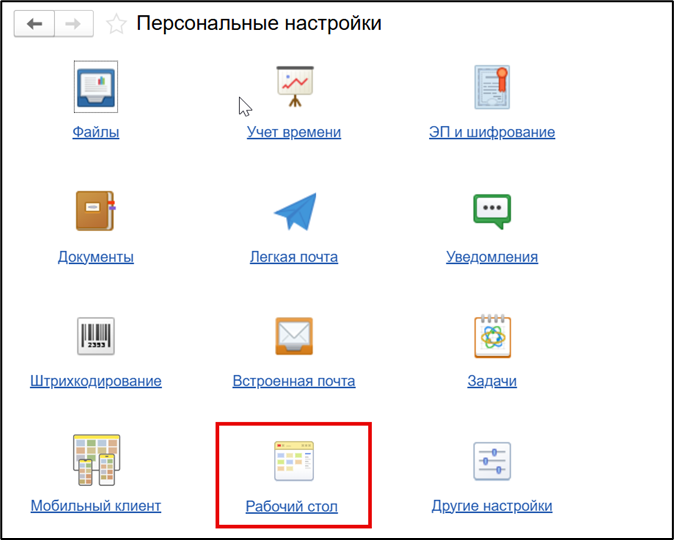The width and height of the screenshot is (674, 540).
Task: Click the Уведомления link
Action: coord(492,257)
